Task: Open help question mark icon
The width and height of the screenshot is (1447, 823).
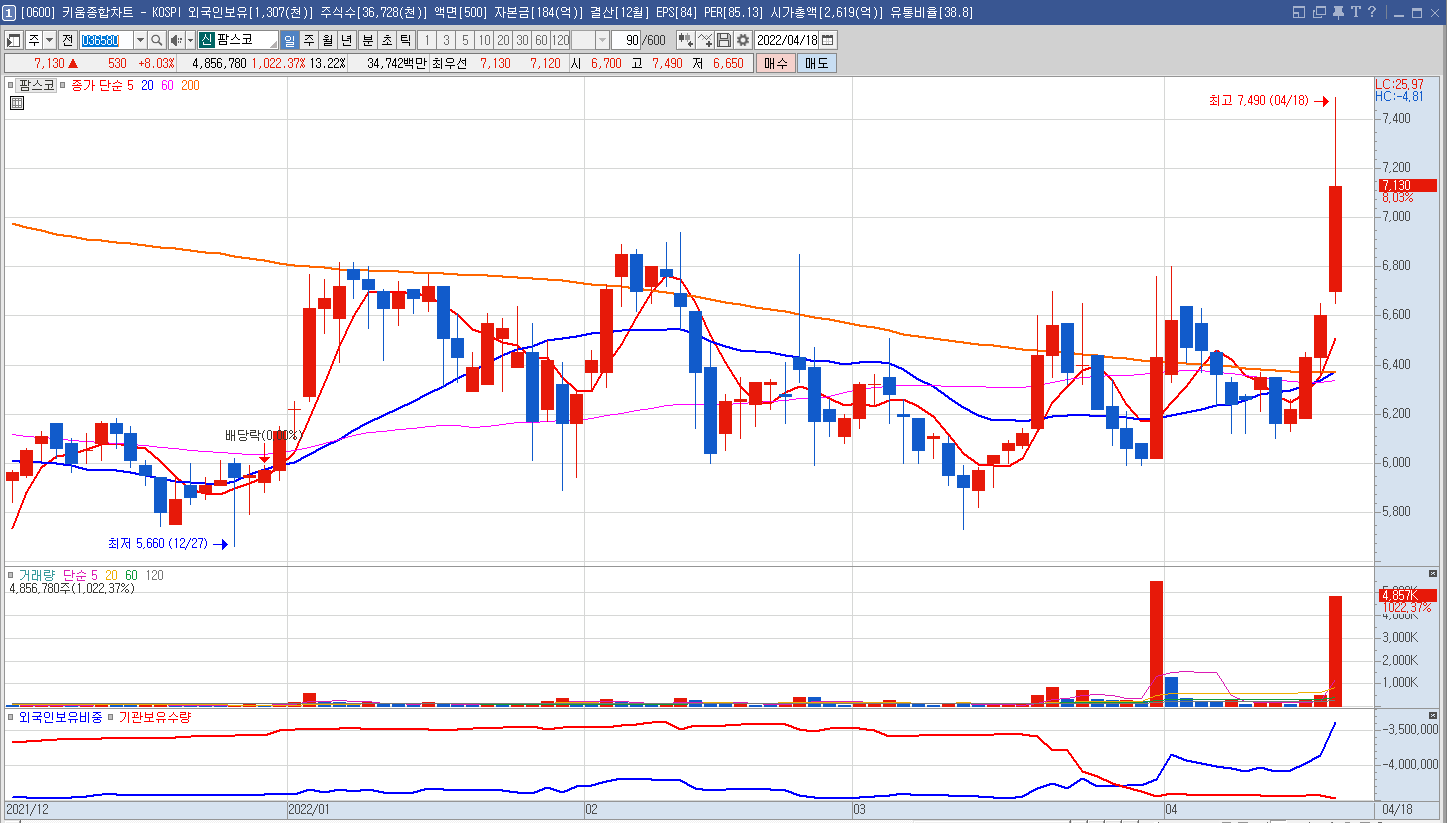Action: coord(1374,12)
